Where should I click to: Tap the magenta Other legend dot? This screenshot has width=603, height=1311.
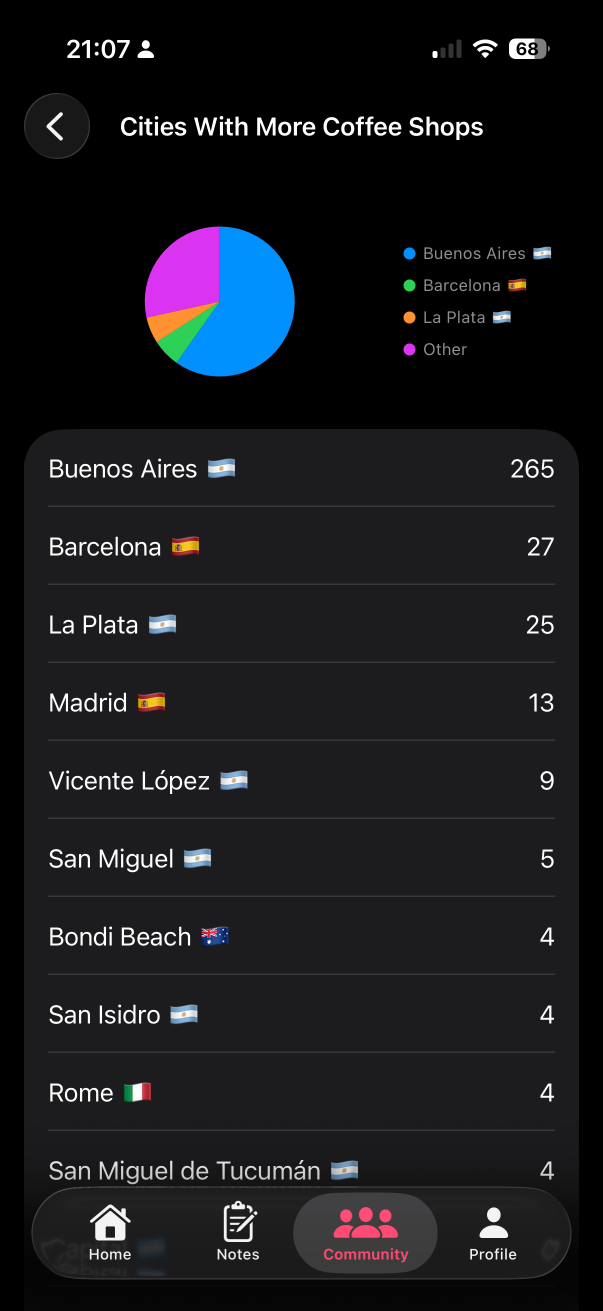(409, 350)
